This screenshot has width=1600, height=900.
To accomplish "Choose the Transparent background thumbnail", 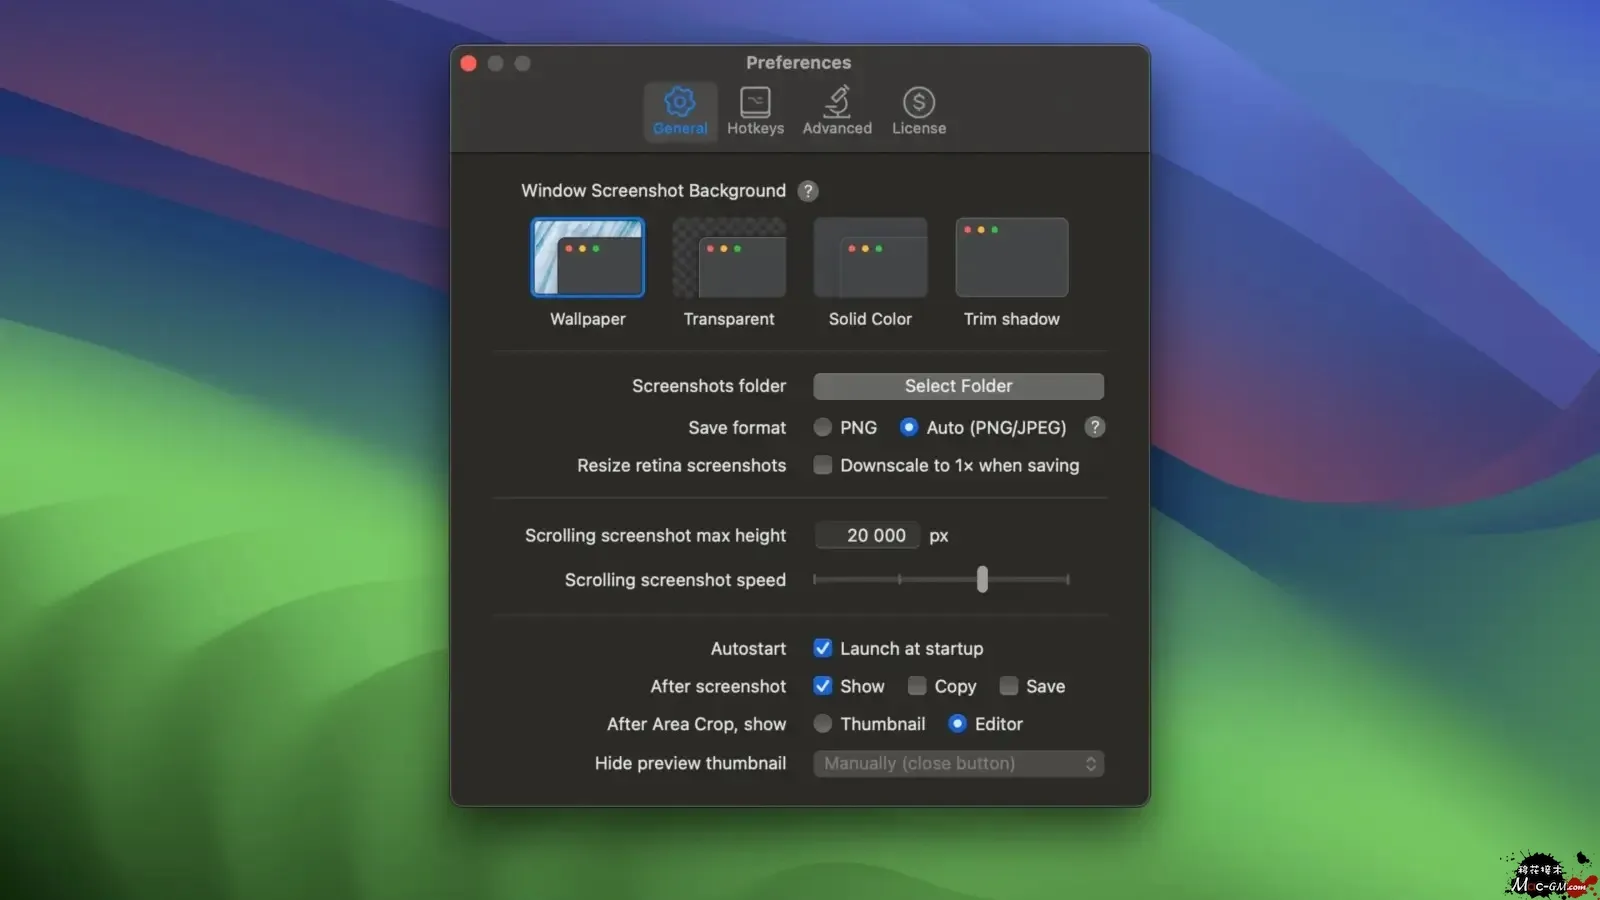I will pos(729,258).
